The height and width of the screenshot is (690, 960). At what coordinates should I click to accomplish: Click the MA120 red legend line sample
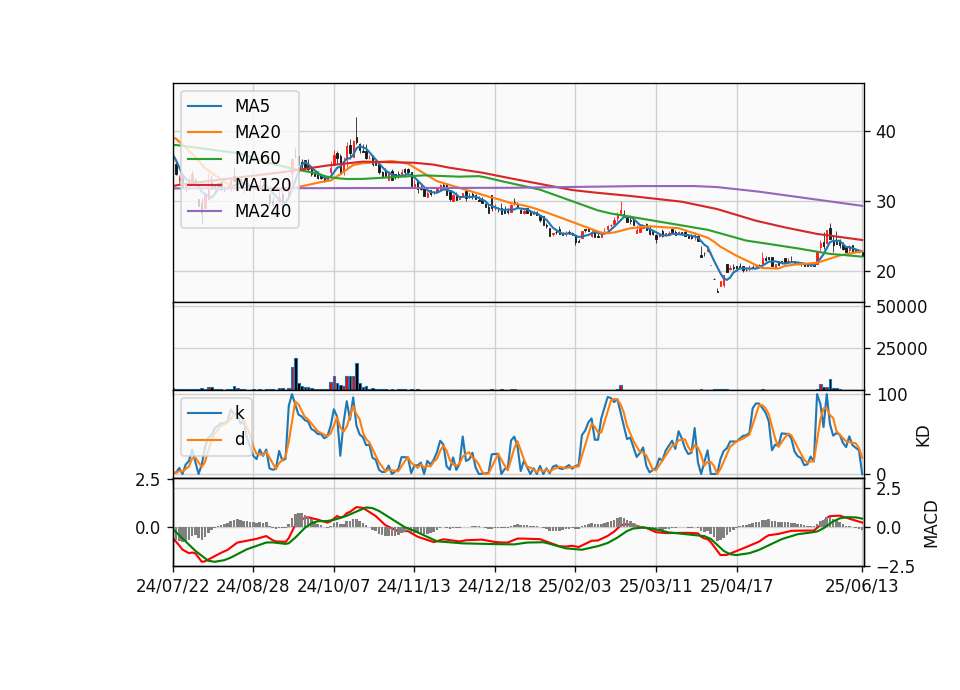click(x=204, y=185)
